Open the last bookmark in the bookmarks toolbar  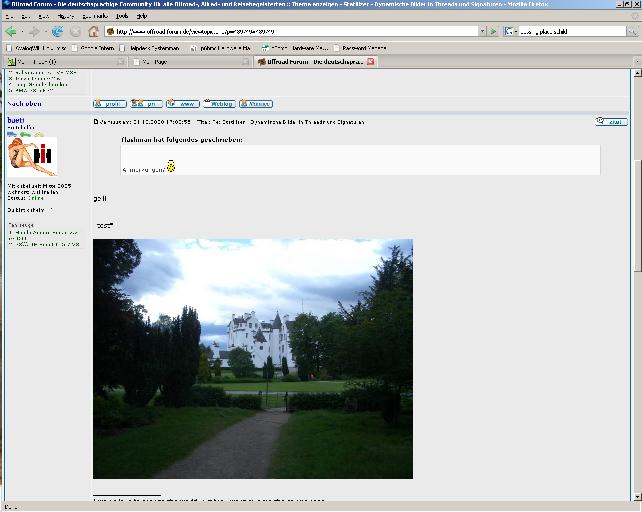point(360,48)
